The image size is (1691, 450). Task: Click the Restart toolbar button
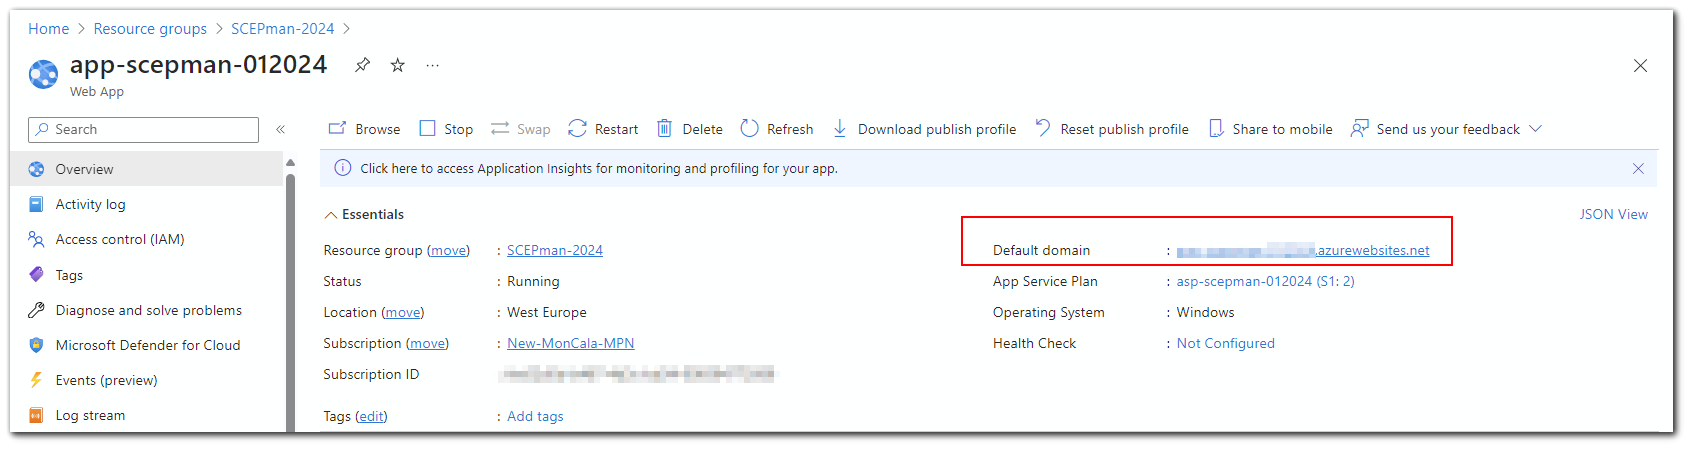point(603,129)
